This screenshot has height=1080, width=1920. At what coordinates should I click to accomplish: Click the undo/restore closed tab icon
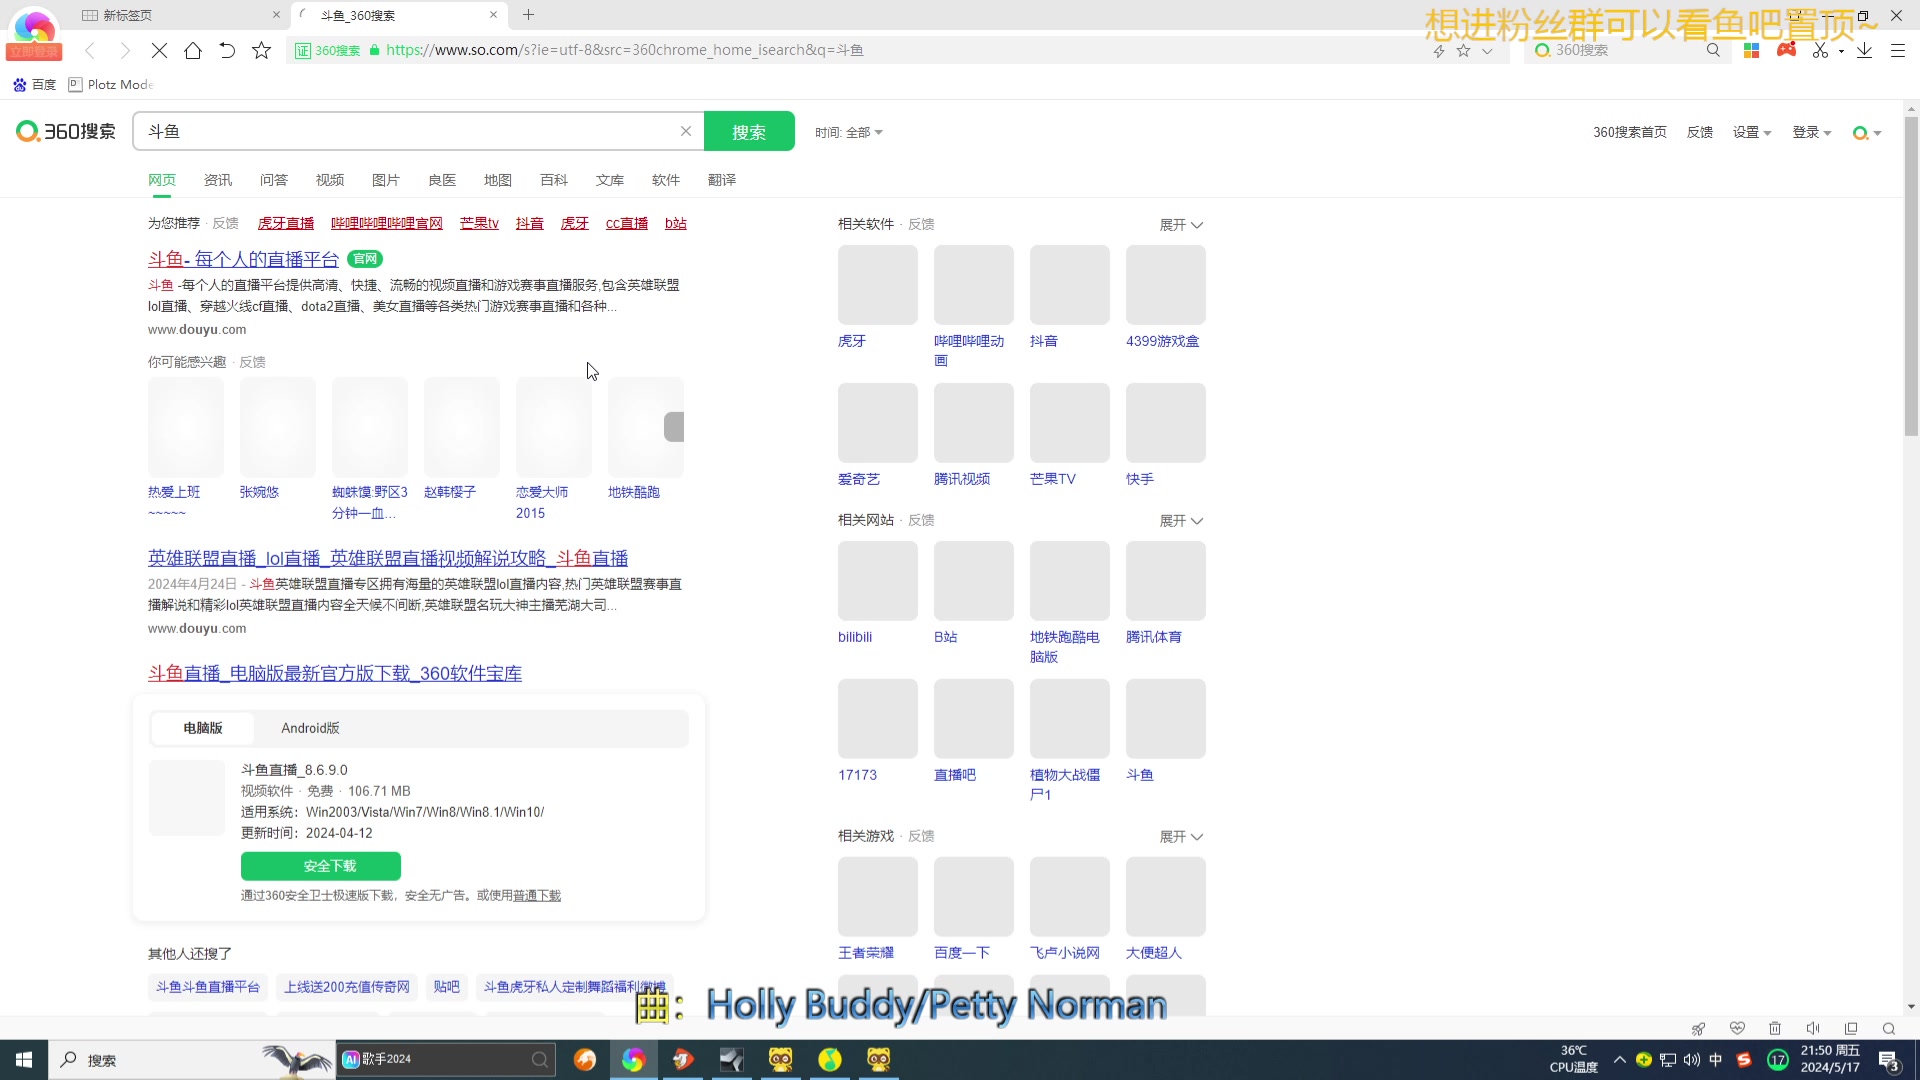[x=227, y=50]
